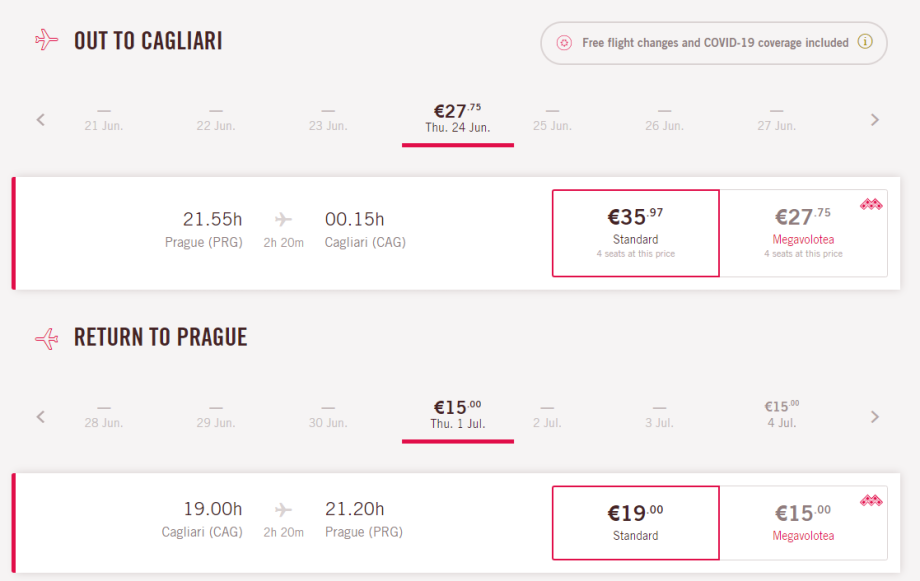This screenshot has height=581, width=920.
Task: Click the return airplane icon beside Return to Prague
Action: (x=46, y=338)
